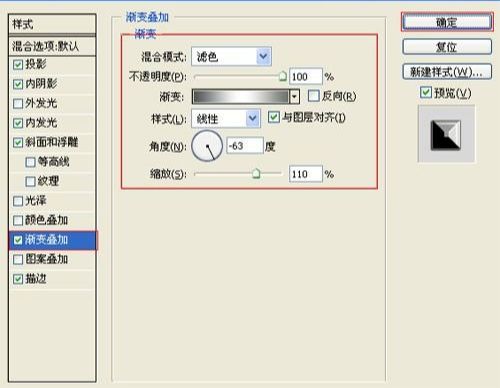
Task: Click the angle value field showing -63
Action: tap(245, 146)
